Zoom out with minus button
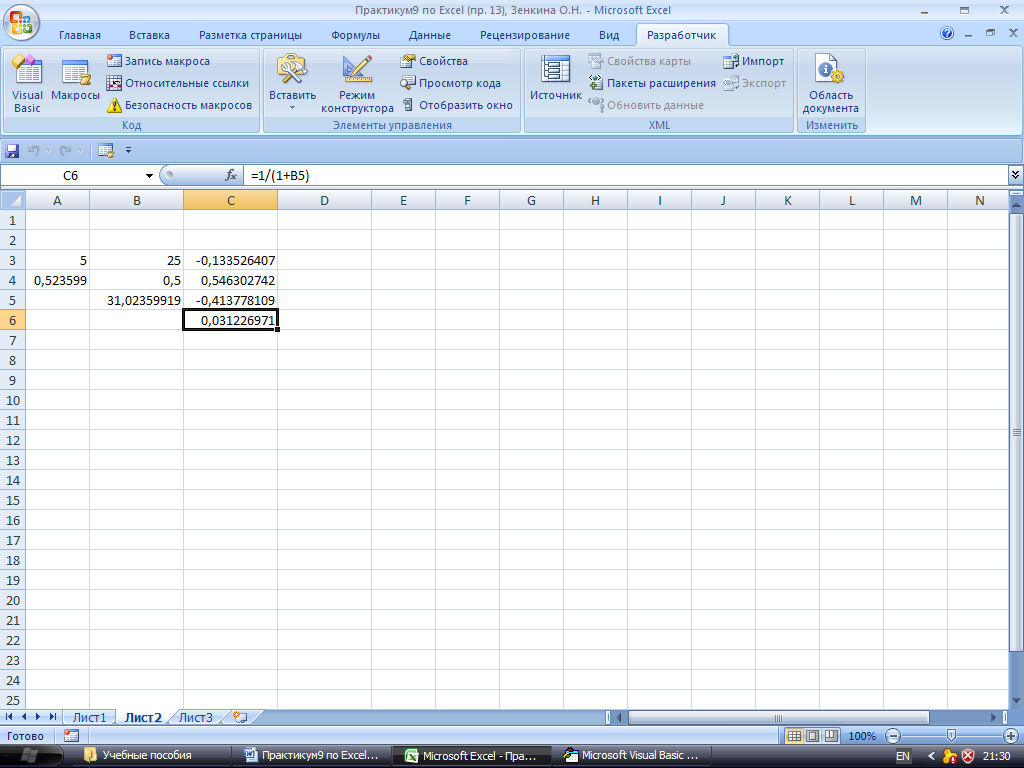This screenshot has width=1024, height=768. pos(893,736)
